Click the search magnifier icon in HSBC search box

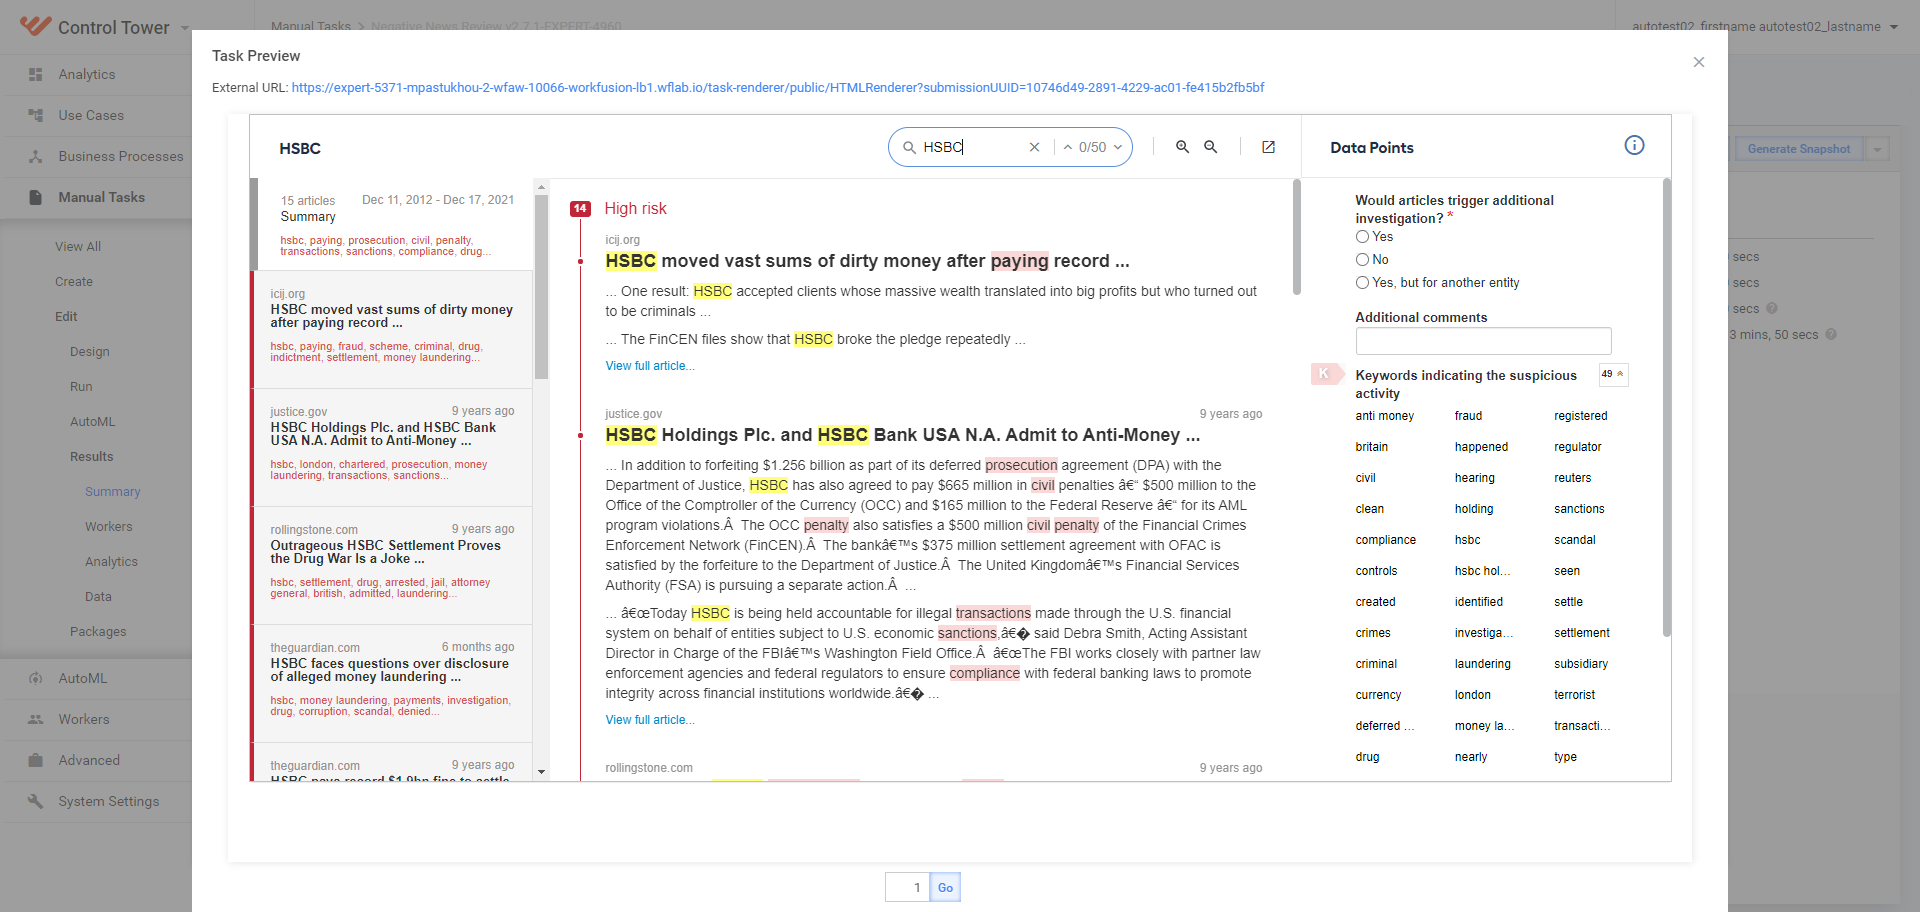click(x=909, y=147)
